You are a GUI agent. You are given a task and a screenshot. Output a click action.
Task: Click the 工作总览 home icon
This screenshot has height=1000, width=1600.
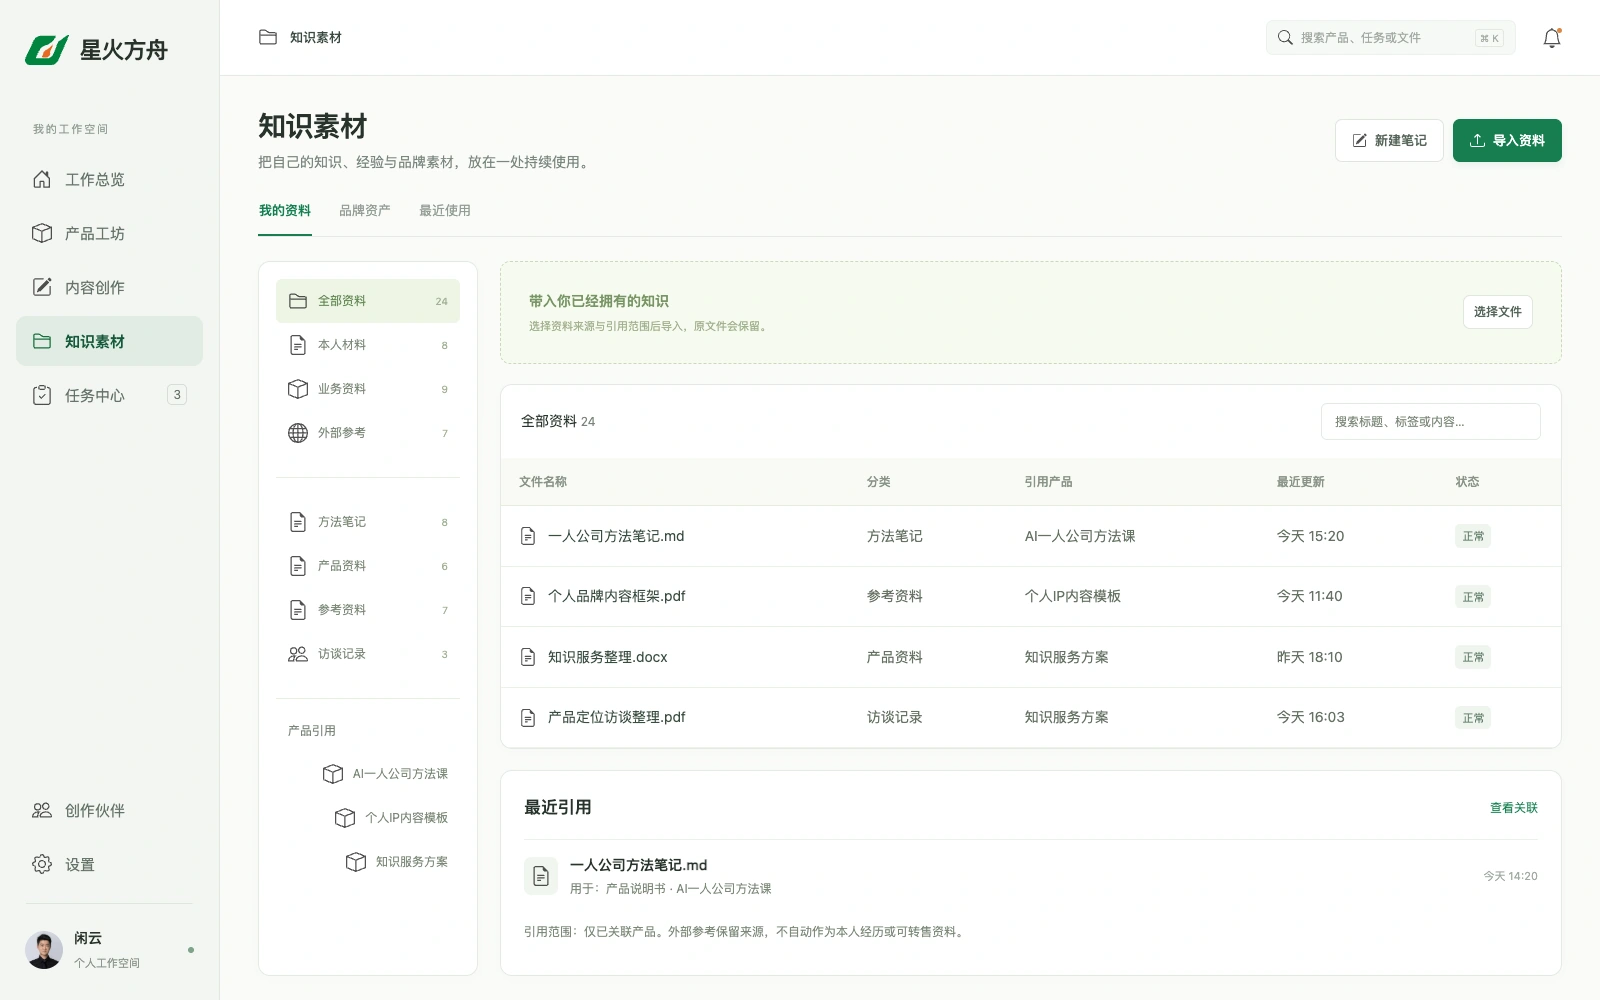(x=42, y=180)
